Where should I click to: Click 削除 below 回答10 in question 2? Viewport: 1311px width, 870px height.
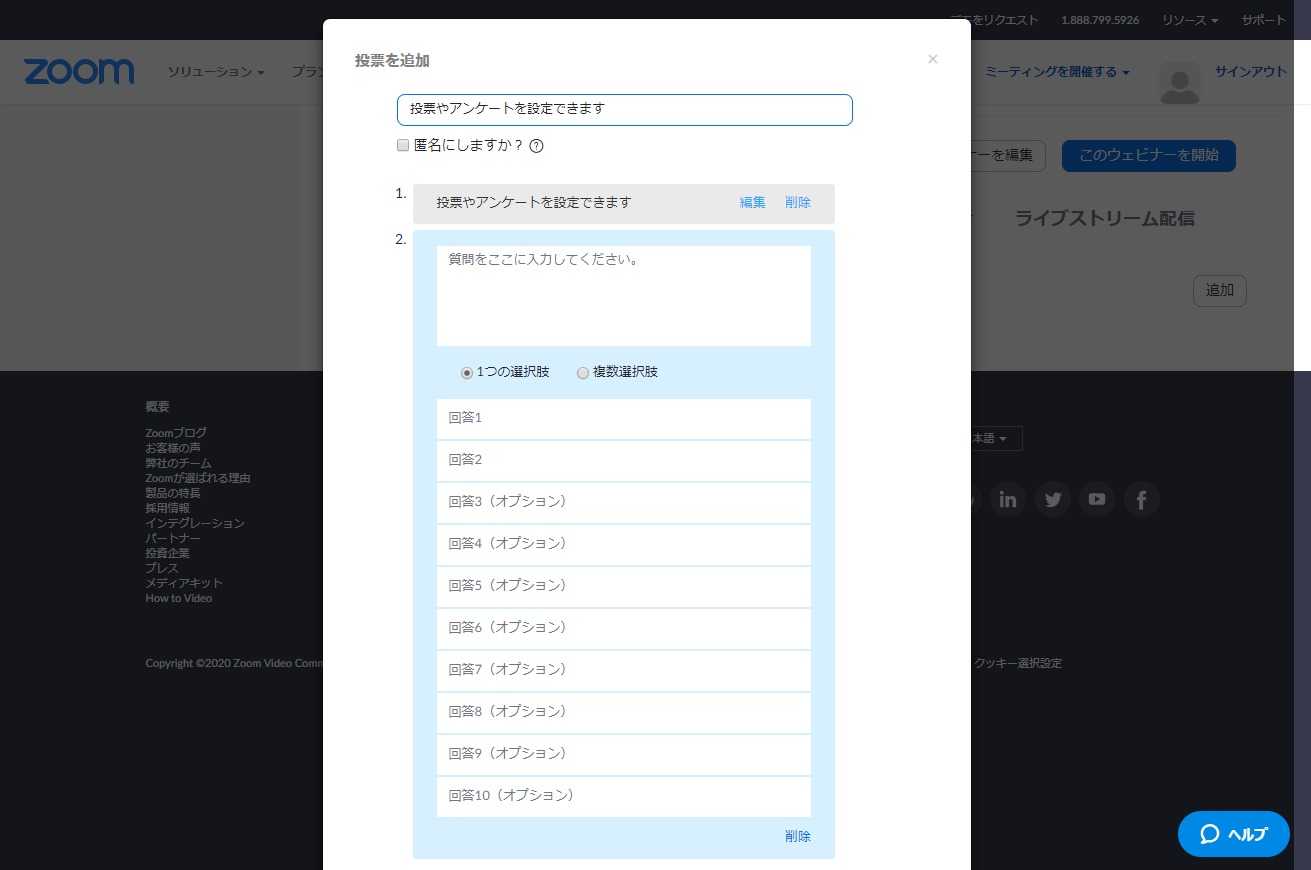pos(798,836)
